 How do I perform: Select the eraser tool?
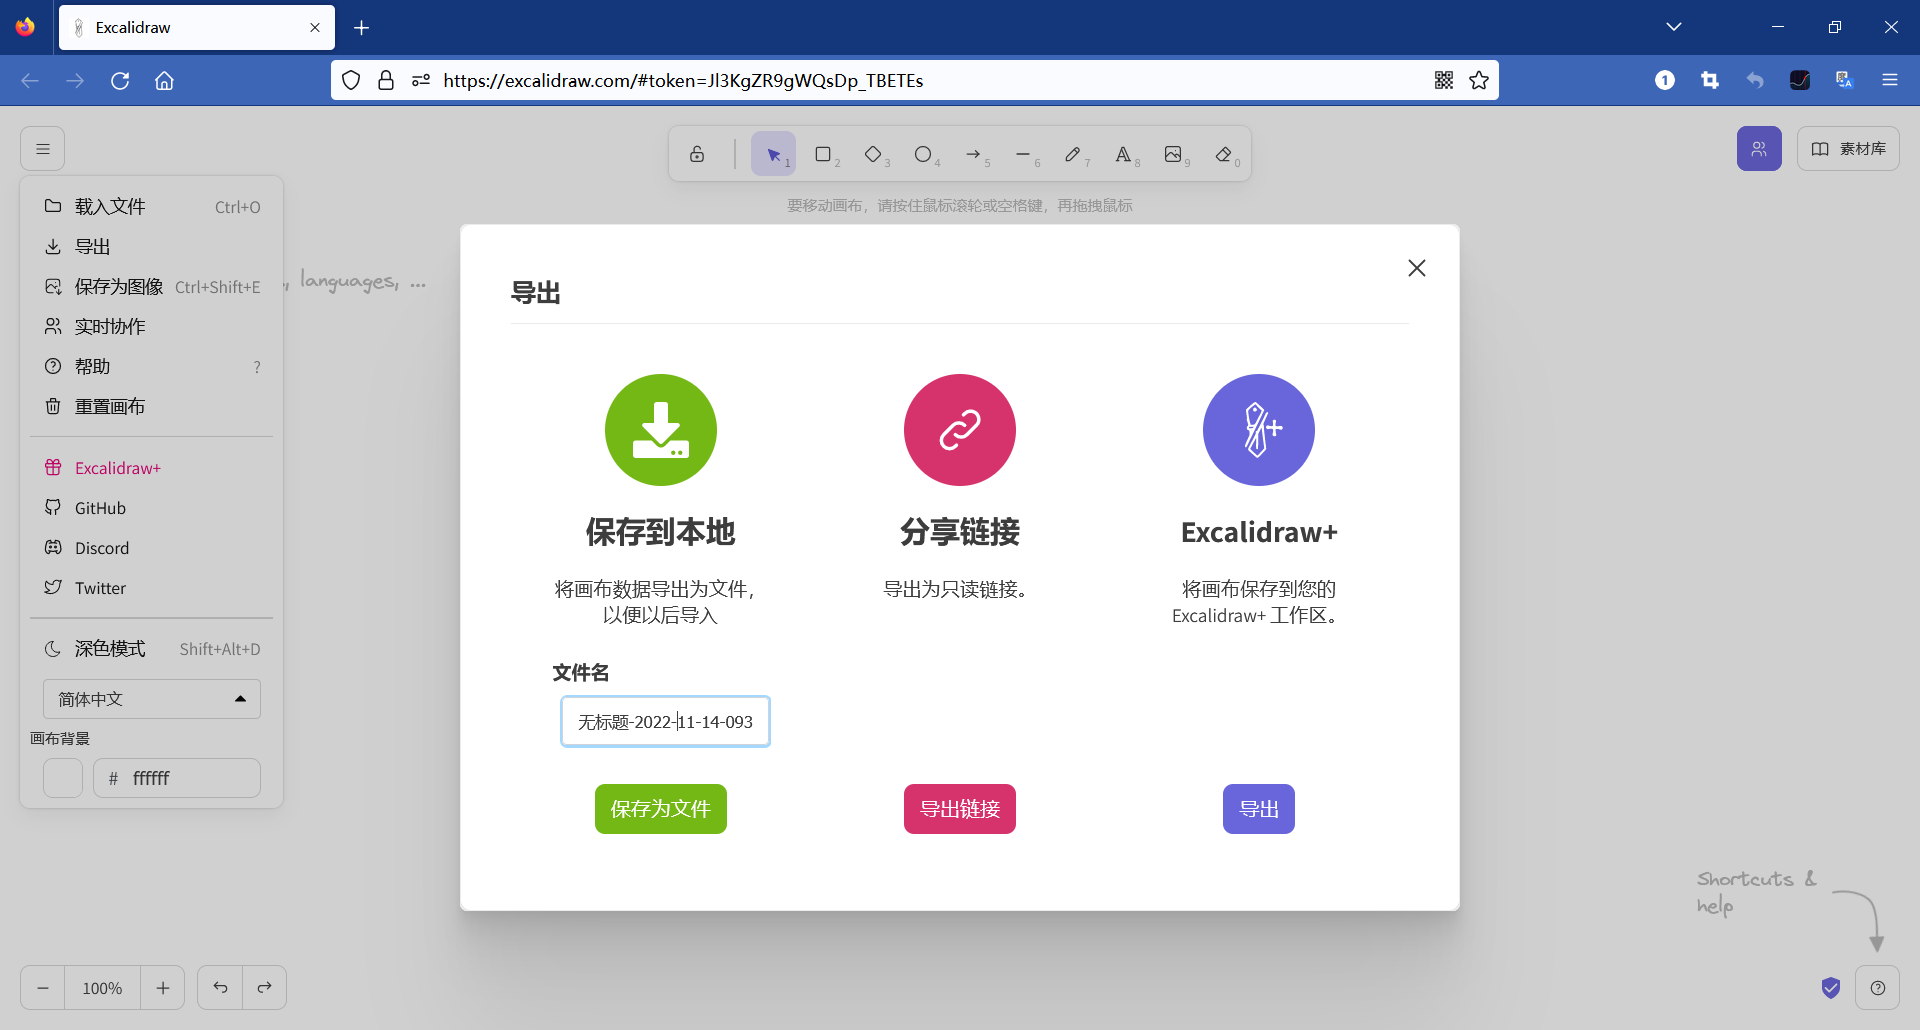[x=1223, y=154]
